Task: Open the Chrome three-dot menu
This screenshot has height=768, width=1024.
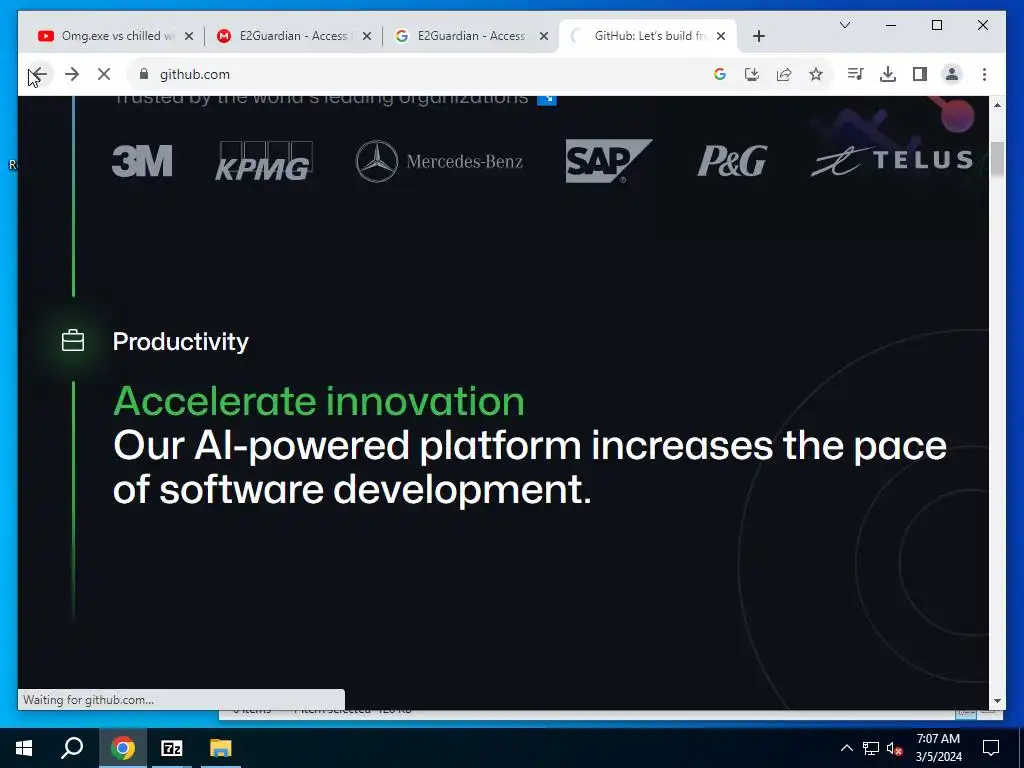Action: [984, 74]
